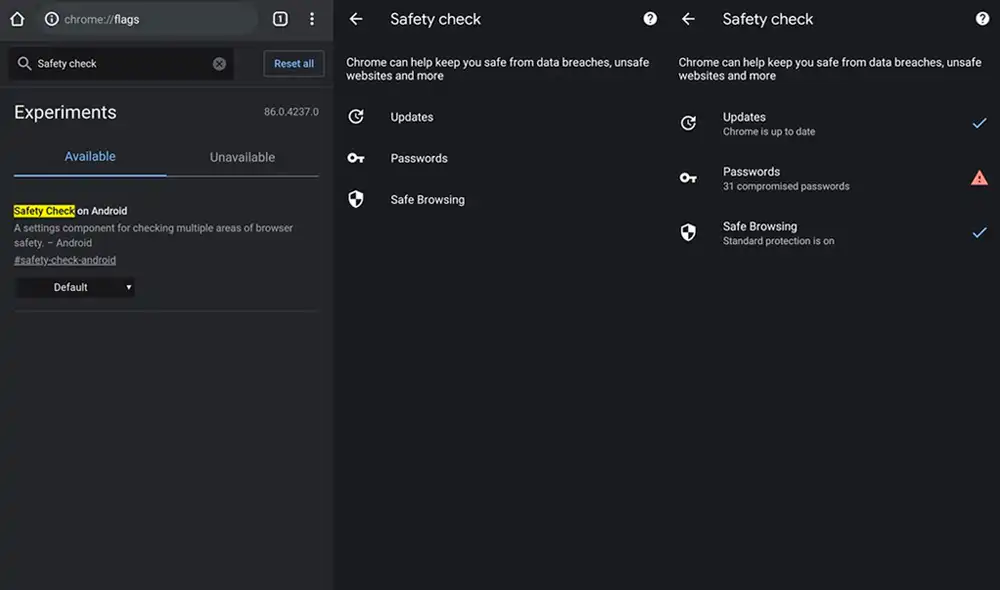Open Chrome's three-dot overflow menu
This screenshot has width=1000, height=590.
pyautogui.click(x=313, y=18)
